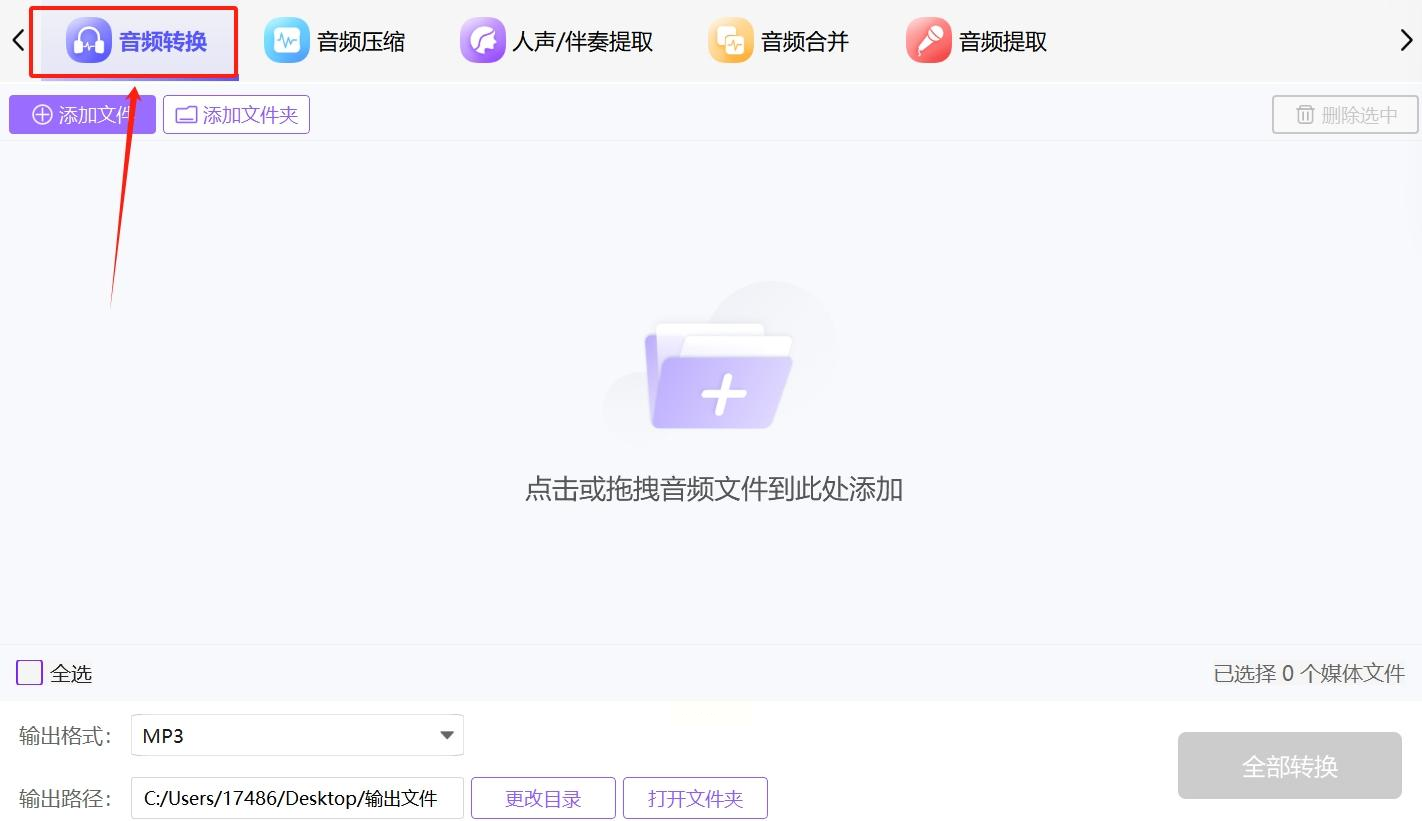Show more tools with right chevron
The image size is (1422, 821).
coord(1405,40)
